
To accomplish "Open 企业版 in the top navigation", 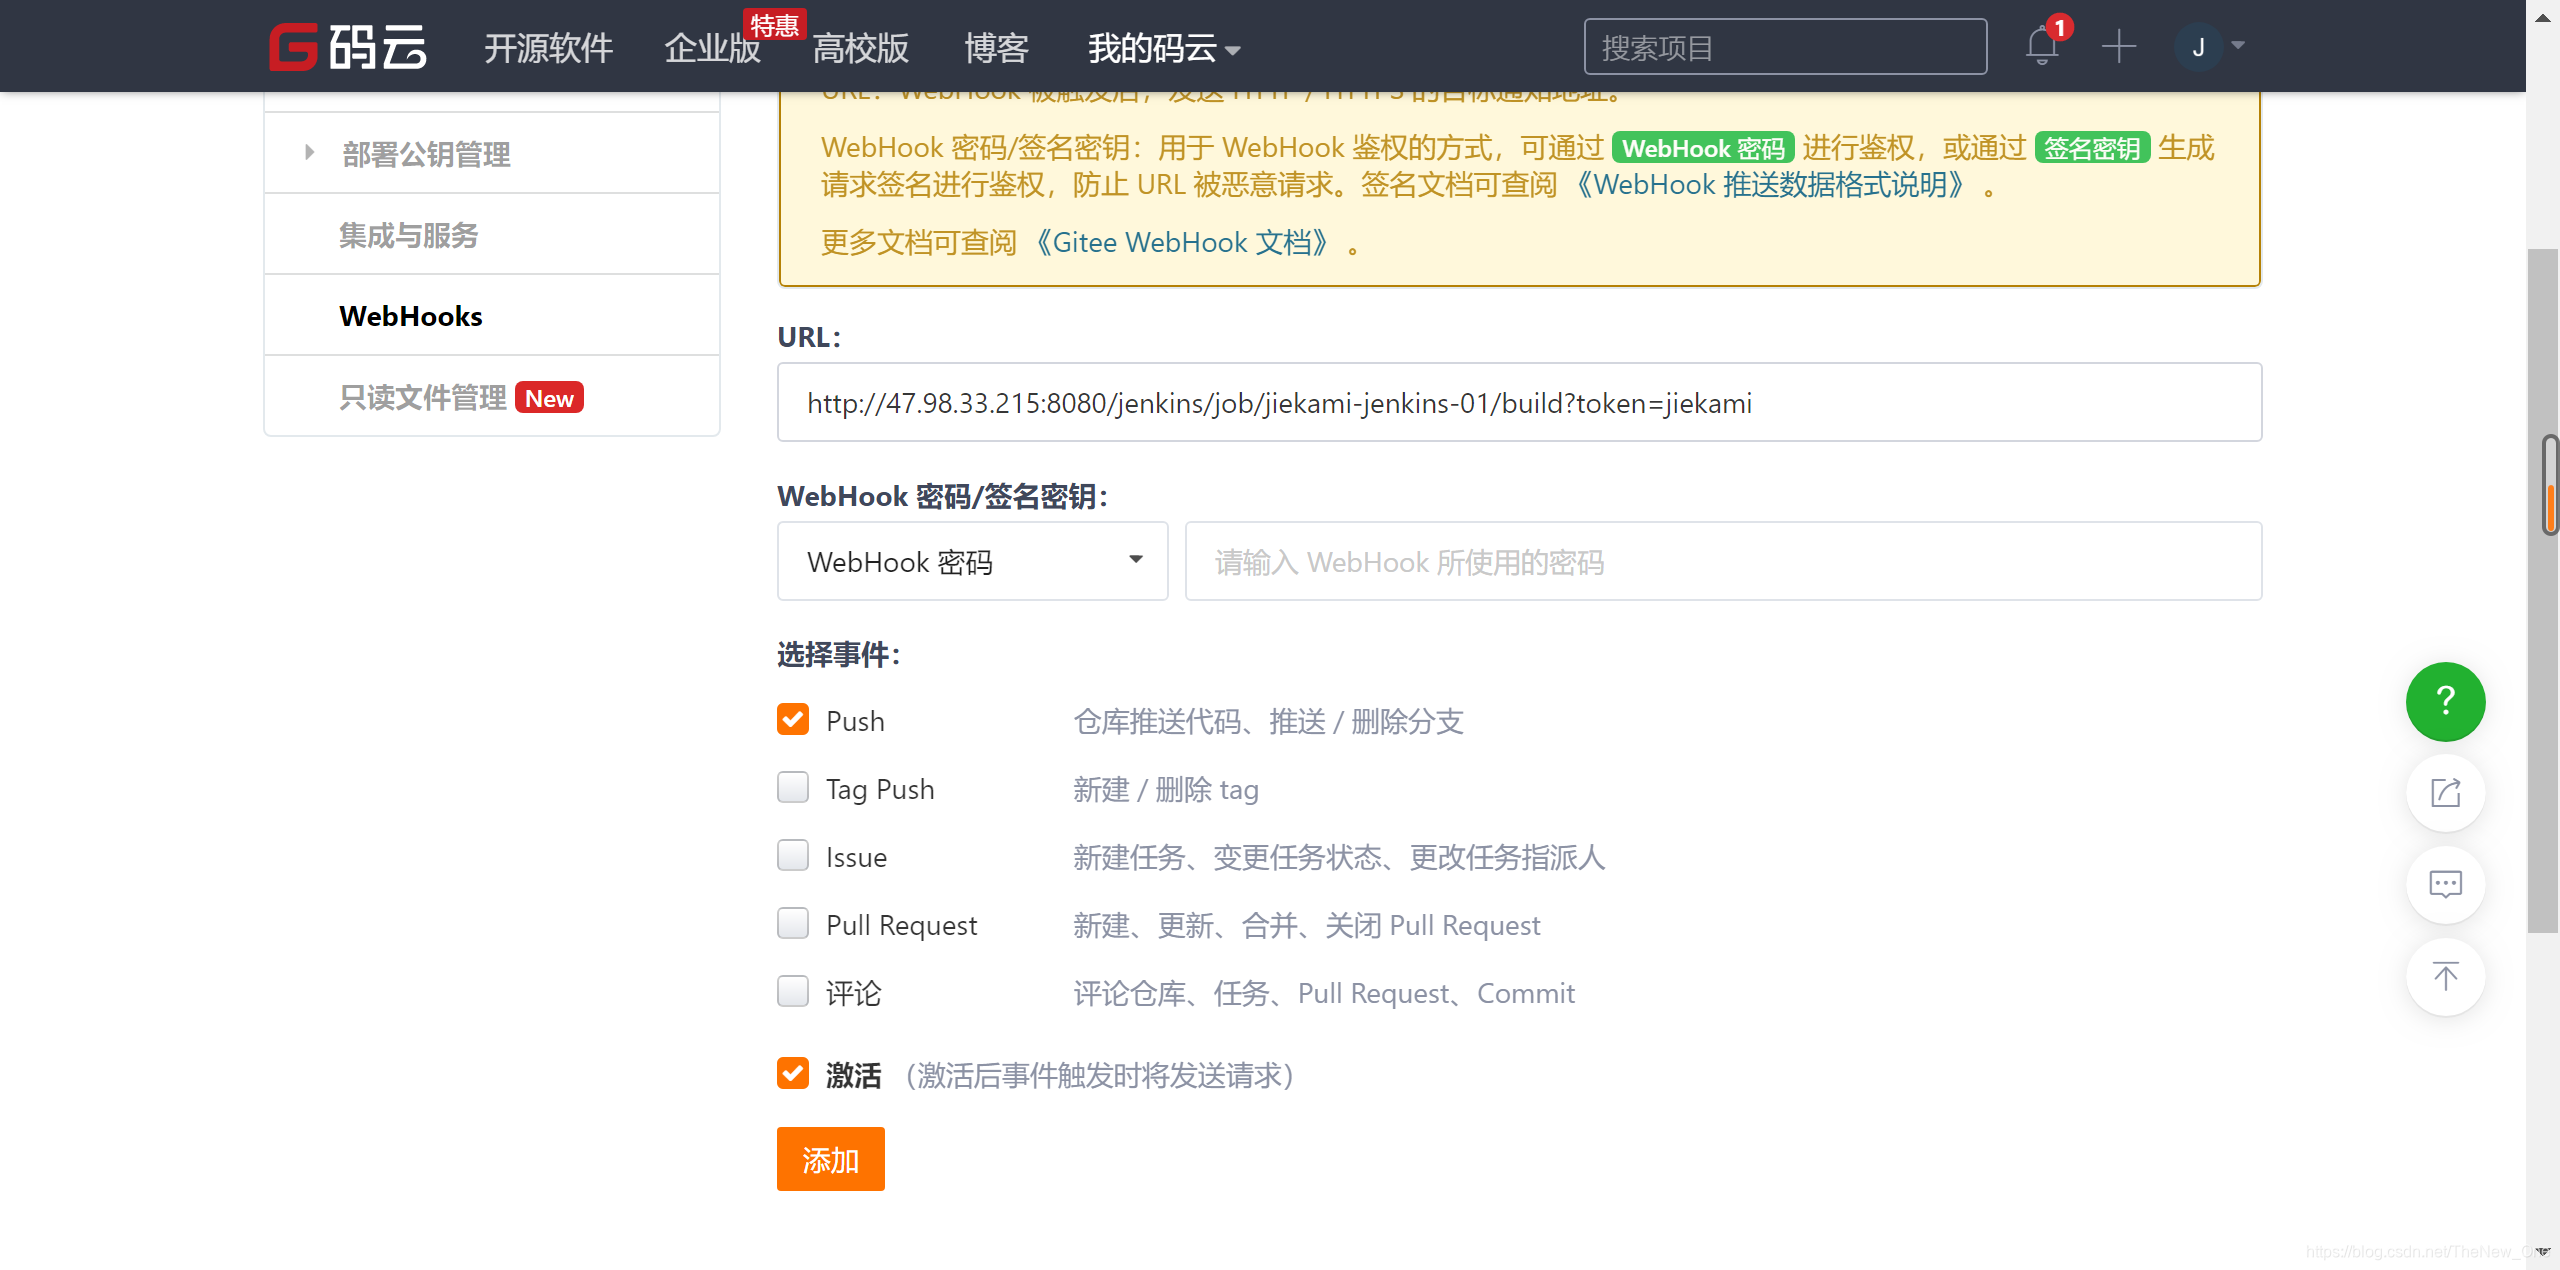I will click(x=712, y=48).
